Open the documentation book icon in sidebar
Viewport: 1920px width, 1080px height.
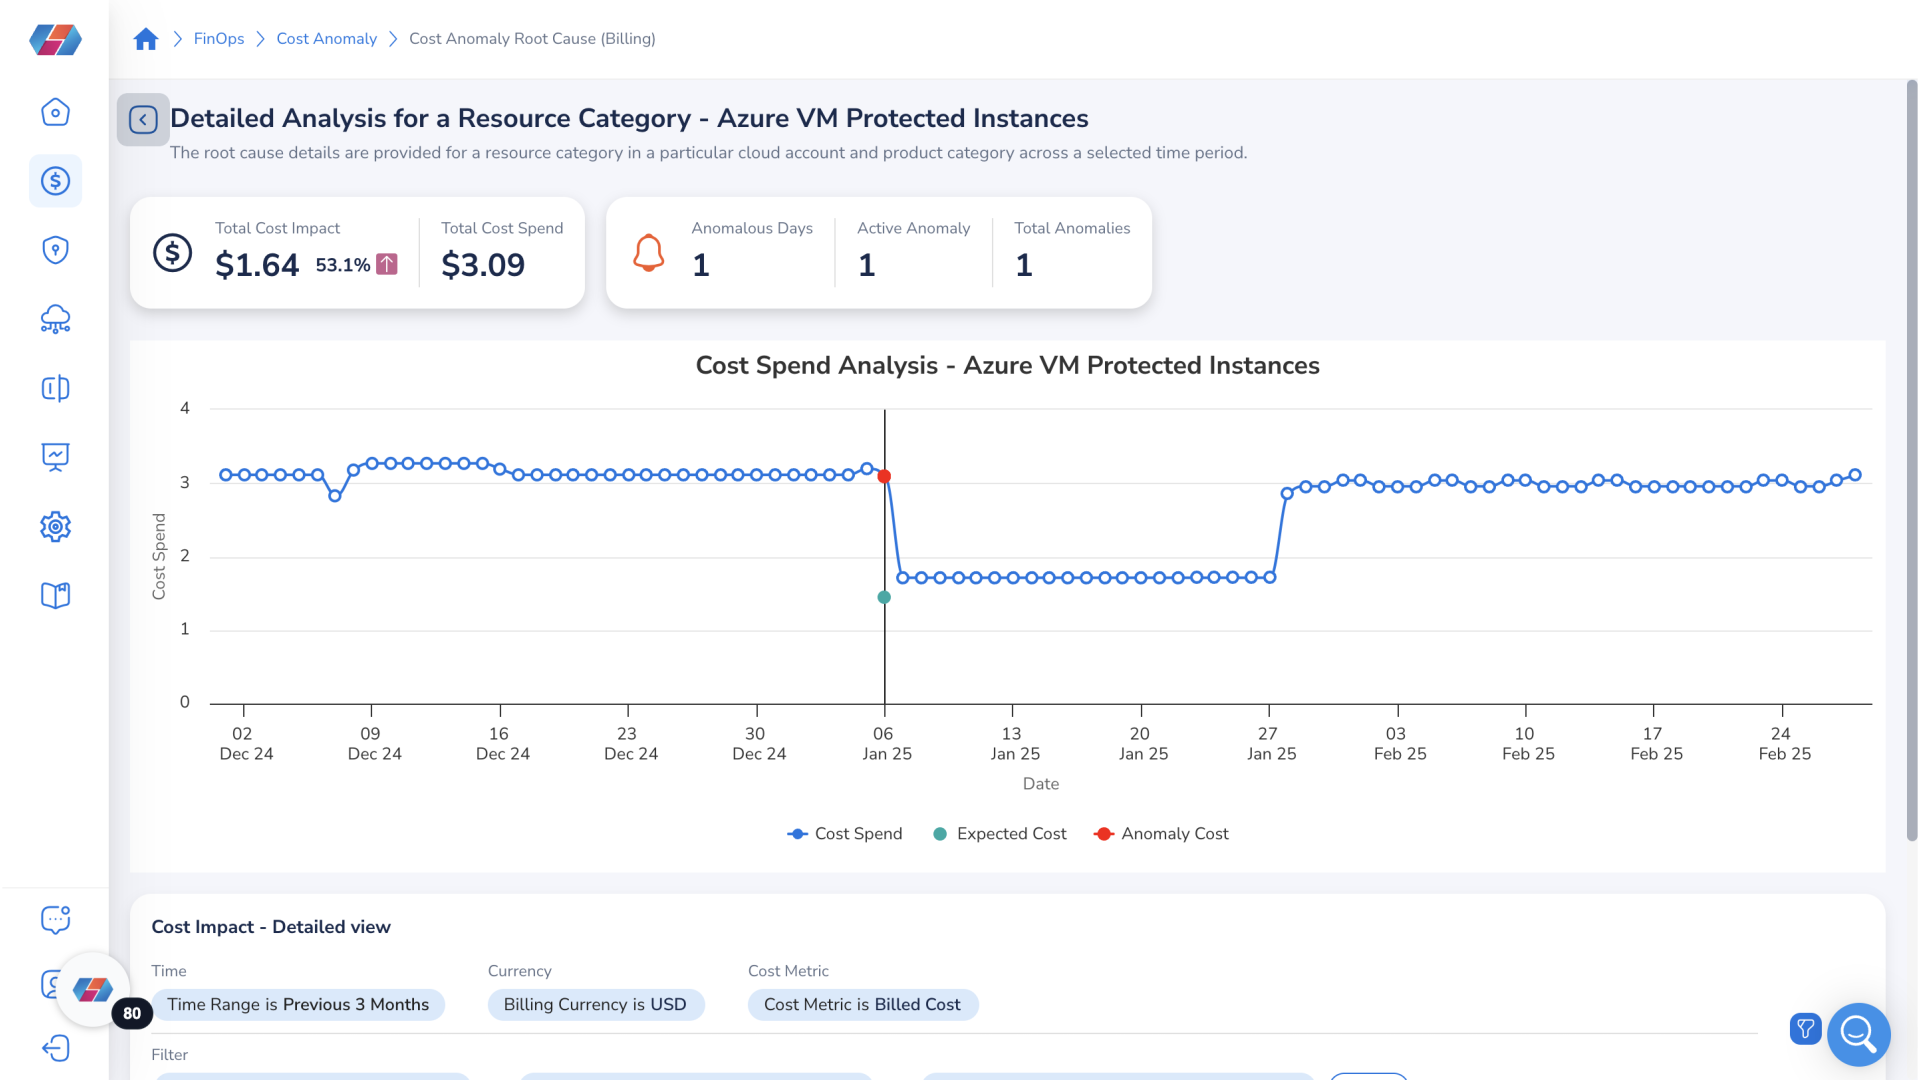point(55,595)
